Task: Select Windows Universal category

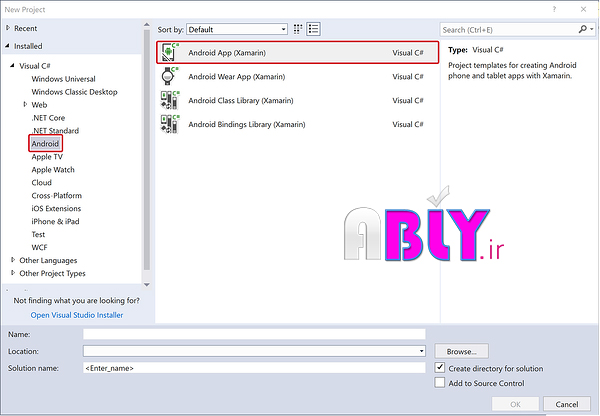Action: (x=64, y=79)
